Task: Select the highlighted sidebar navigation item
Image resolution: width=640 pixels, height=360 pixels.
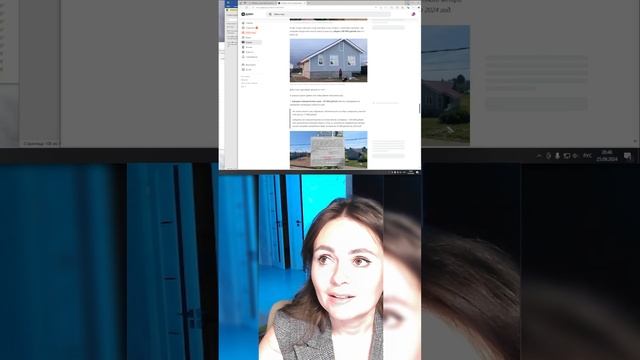Action: point(251,42)
